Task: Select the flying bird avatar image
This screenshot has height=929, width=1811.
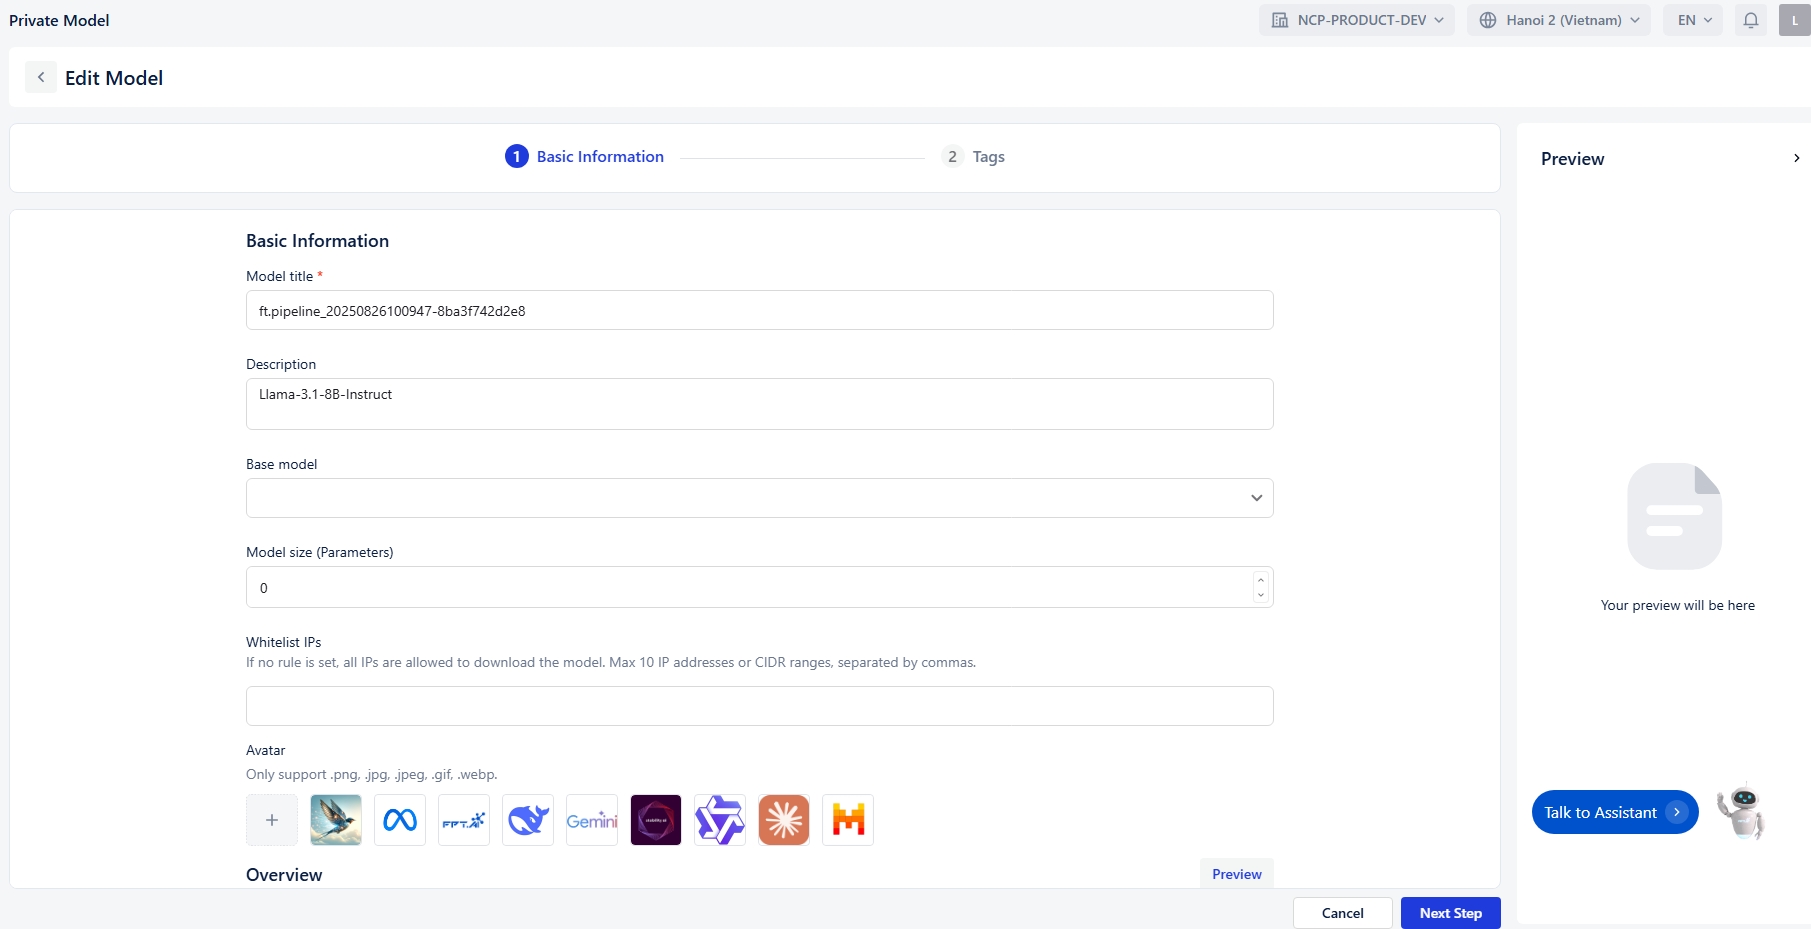Action: tap(336, 820)
